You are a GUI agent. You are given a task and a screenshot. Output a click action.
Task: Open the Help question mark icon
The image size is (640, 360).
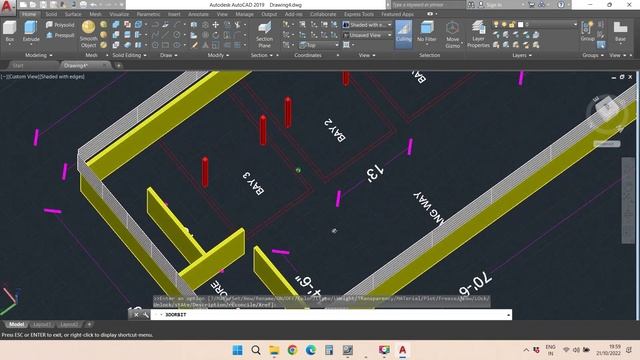(561, 5)
